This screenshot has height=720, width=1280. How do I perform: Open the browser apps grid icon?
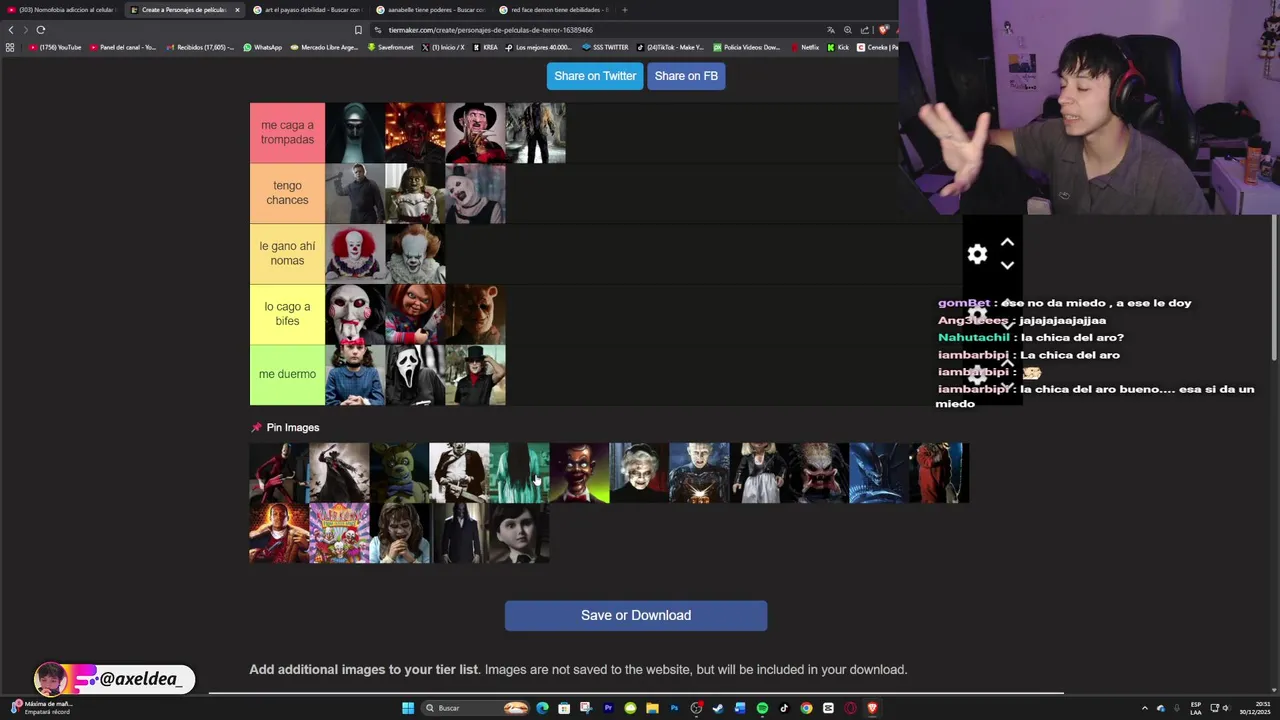coord(10,47)
